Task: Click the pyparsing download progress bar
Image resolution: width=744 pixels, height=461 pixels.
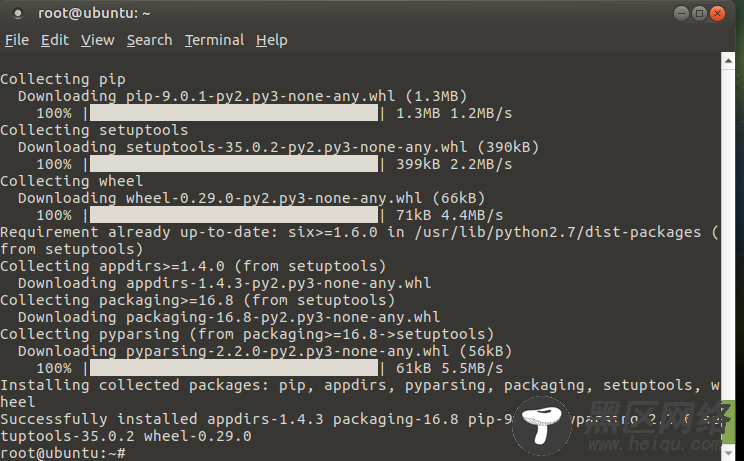Action: (234, 368)
